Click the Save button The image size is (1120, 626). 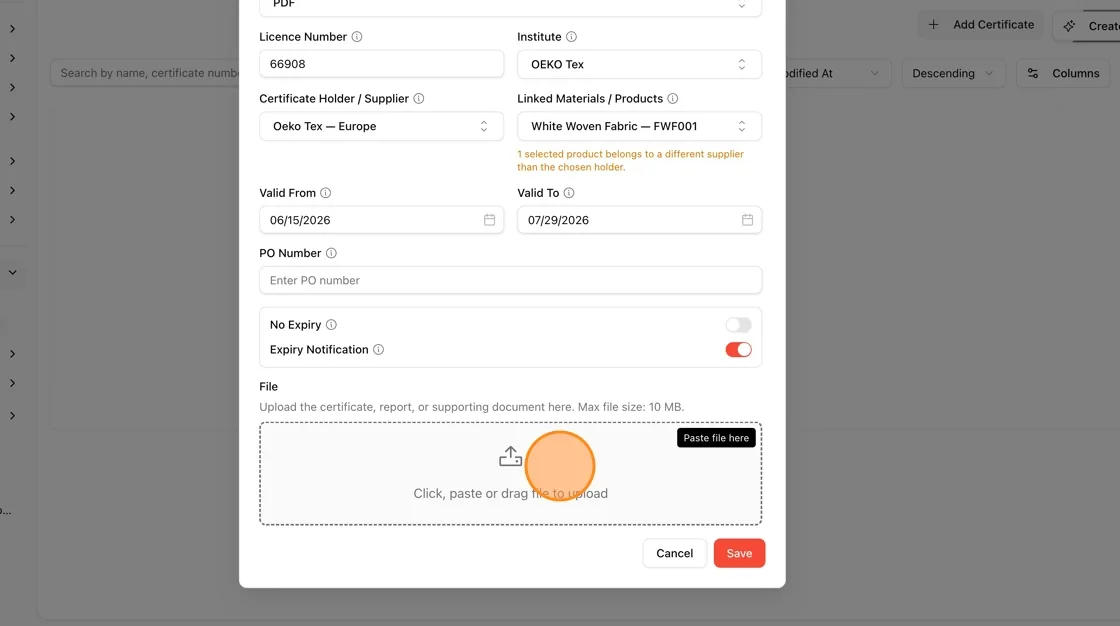(x=739, y=553)
